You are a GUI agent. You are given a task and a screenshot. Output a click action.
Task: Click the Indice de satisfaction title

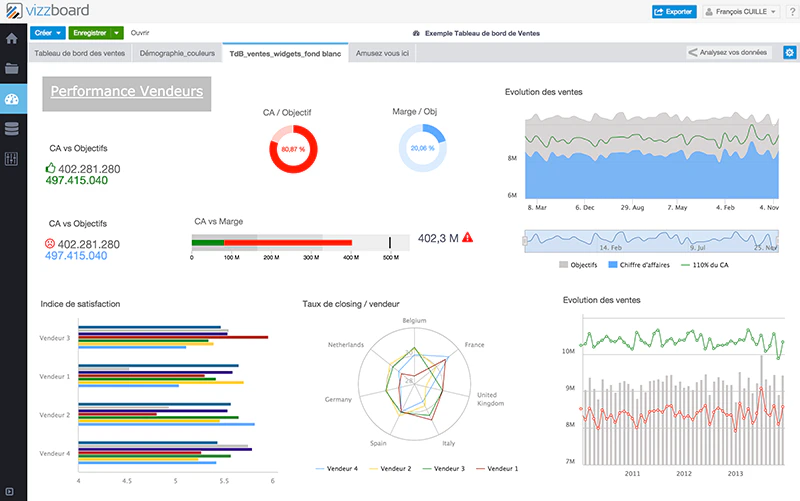click(80, 304)
